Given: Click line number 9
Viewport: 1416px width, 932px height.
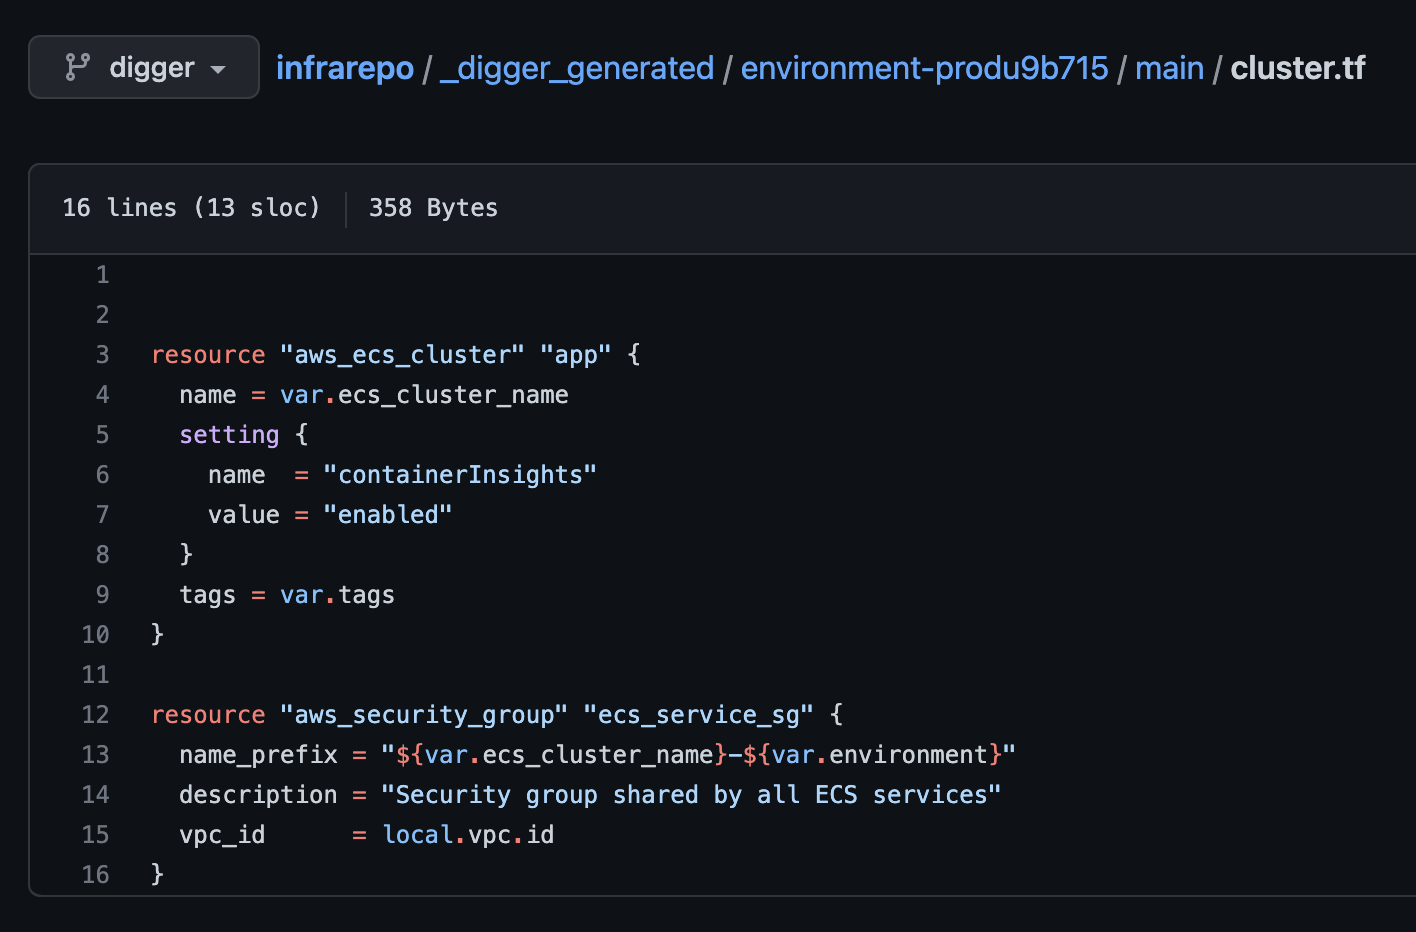Looking at the screenshot, I should coord(102,595).
